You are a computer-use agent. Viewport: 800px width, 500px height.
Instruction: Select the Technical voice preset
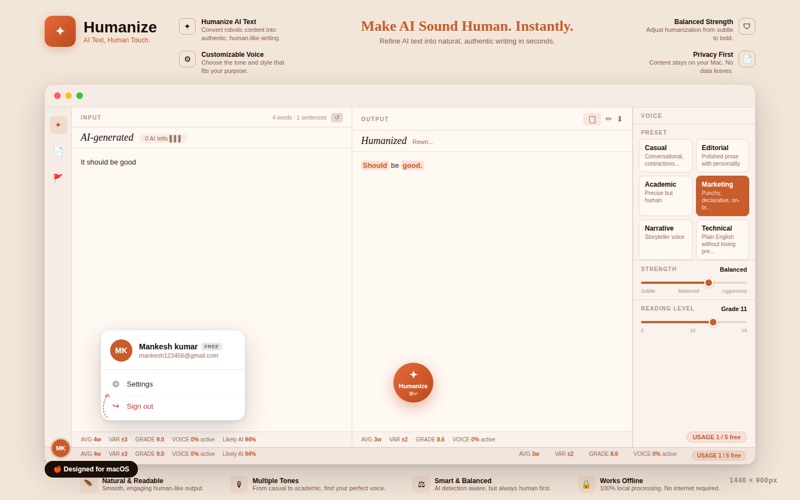click(x=722, y=239)
